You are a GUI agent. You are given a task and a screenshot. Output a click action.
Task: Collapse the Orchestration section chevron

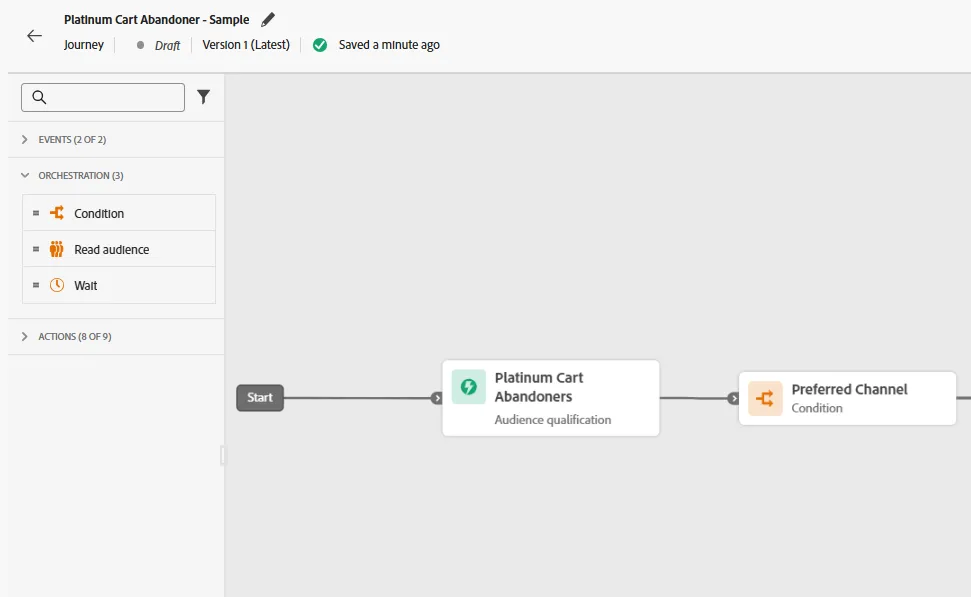click(25, 175)
